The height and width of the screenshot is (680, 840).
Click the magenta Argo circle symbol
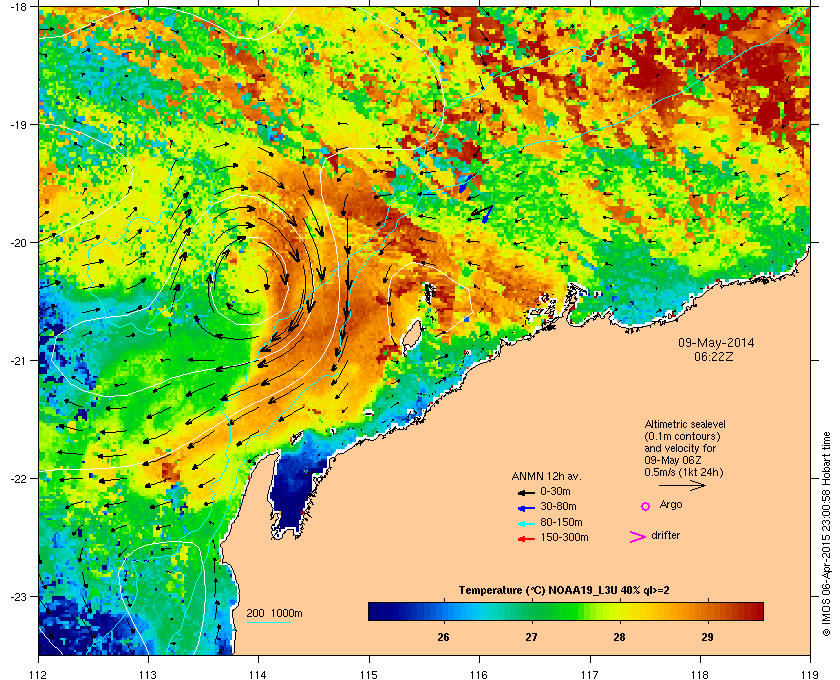point(646,506)
